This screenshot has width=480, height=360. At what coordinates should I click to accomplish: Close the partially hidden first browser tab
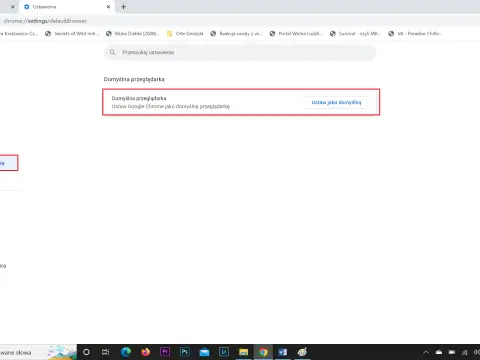coord(13,7)
